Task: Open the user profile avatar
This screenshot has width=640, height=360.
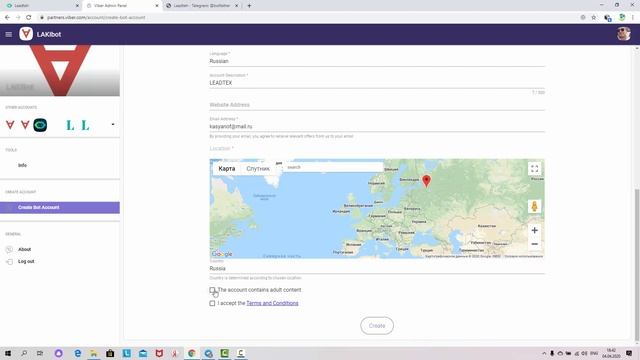Action: click(623, 34)
